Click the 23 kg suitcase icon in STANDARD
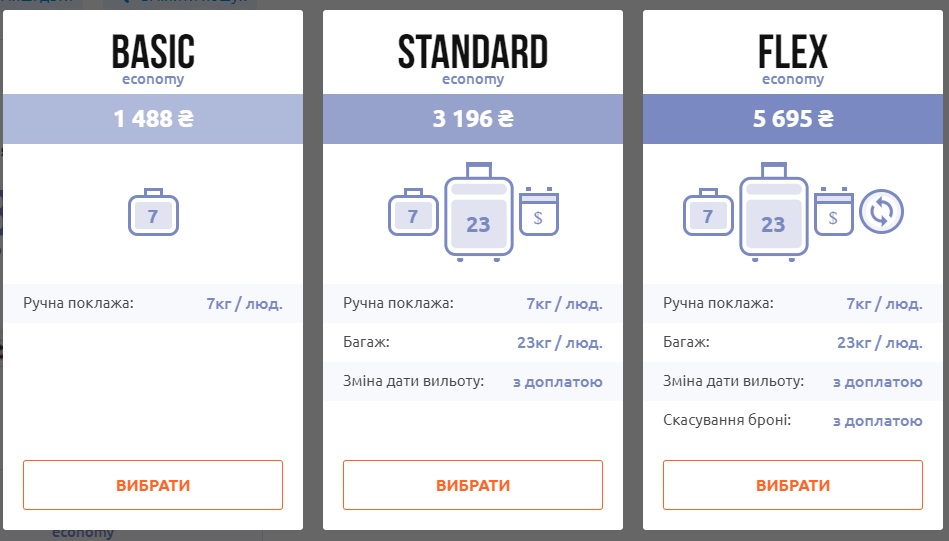 point(478,212)
